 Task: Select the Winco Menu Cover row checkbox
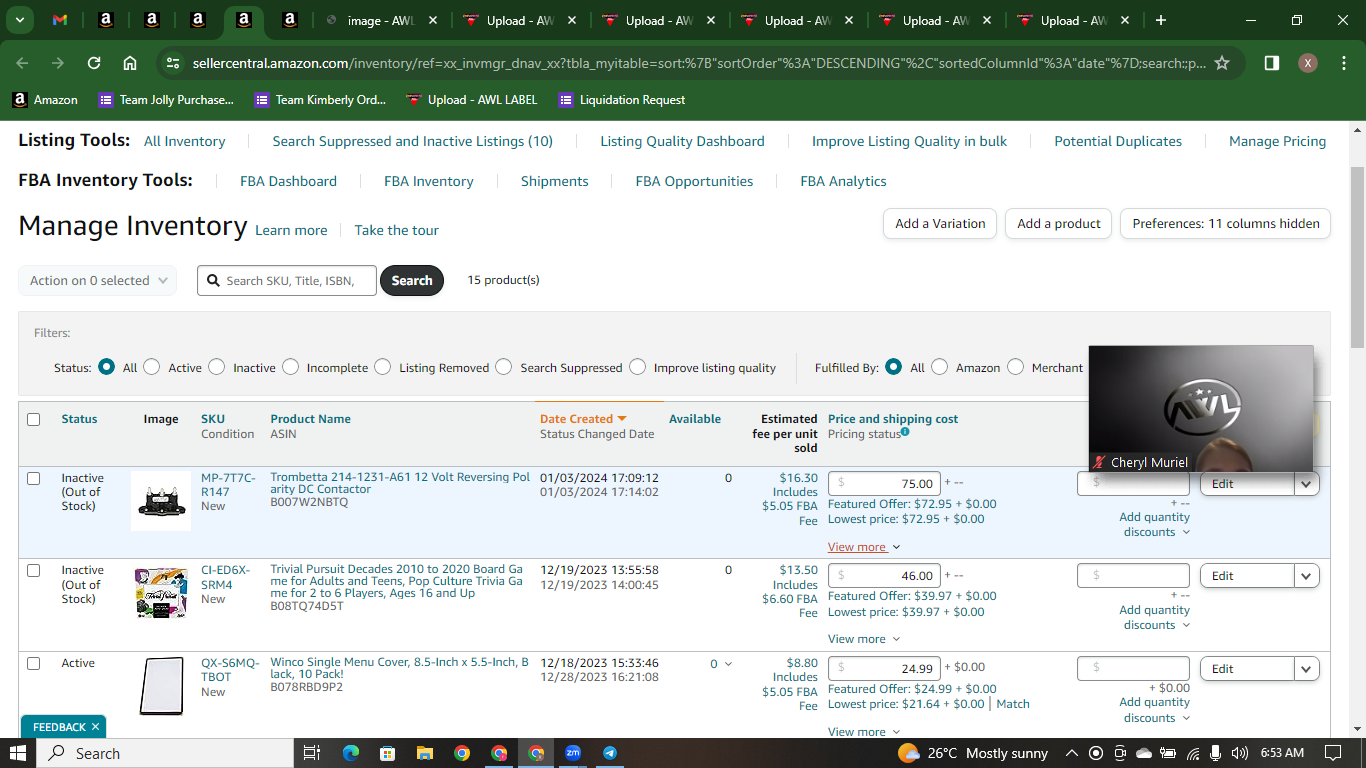click(x=34, y=663)
